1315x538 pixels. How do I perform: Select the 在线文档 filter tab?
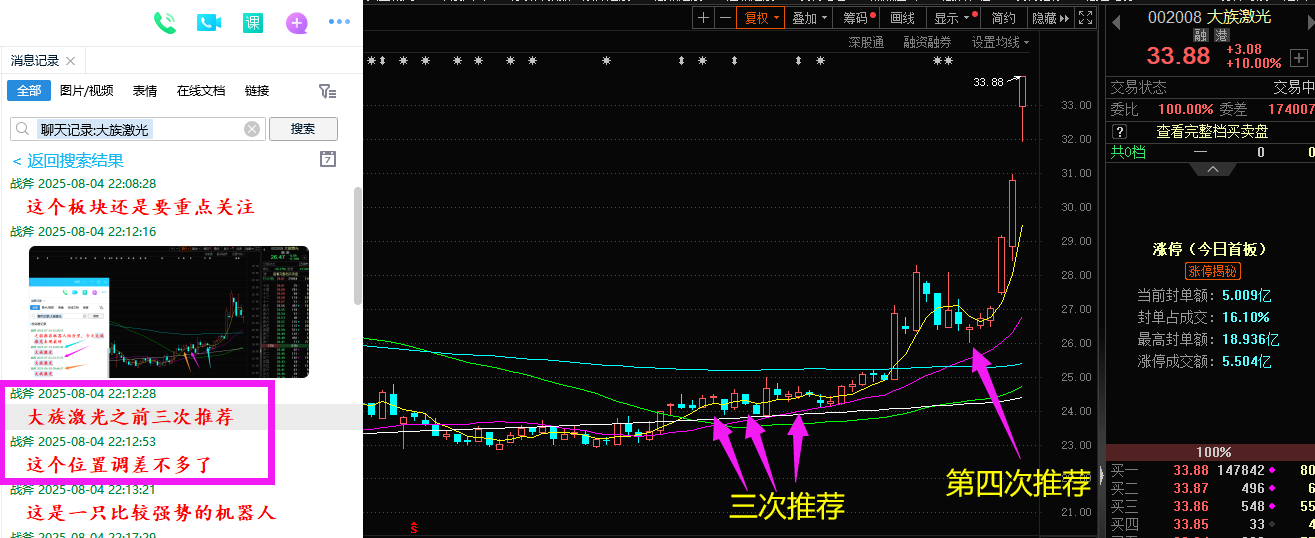pyautogui.click(x=201, y=91)
